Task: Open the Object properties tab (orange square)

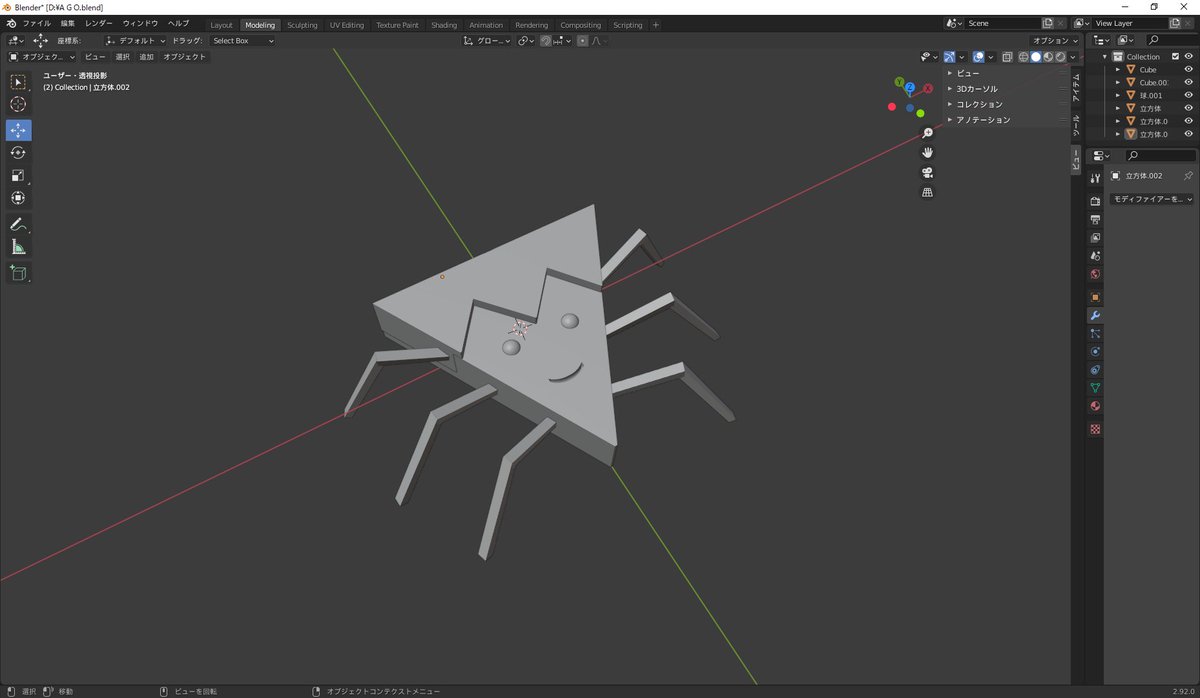Action: 1095,297
